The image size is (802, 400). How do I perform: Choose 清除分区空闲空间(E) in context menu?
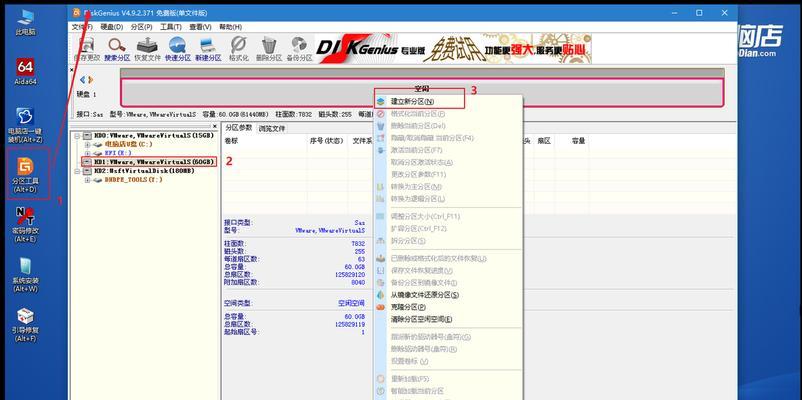click(x=448, y=319)
